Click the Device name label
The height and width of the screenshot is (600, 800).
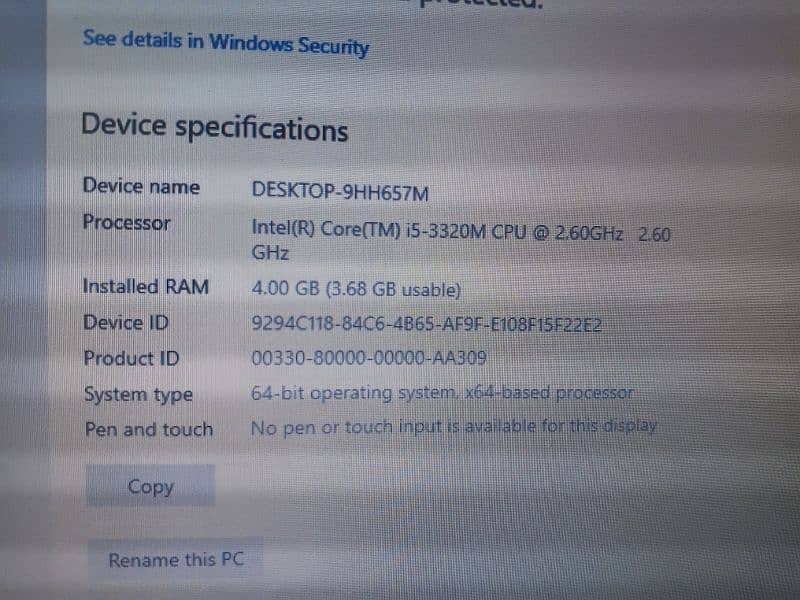point(141,187)
